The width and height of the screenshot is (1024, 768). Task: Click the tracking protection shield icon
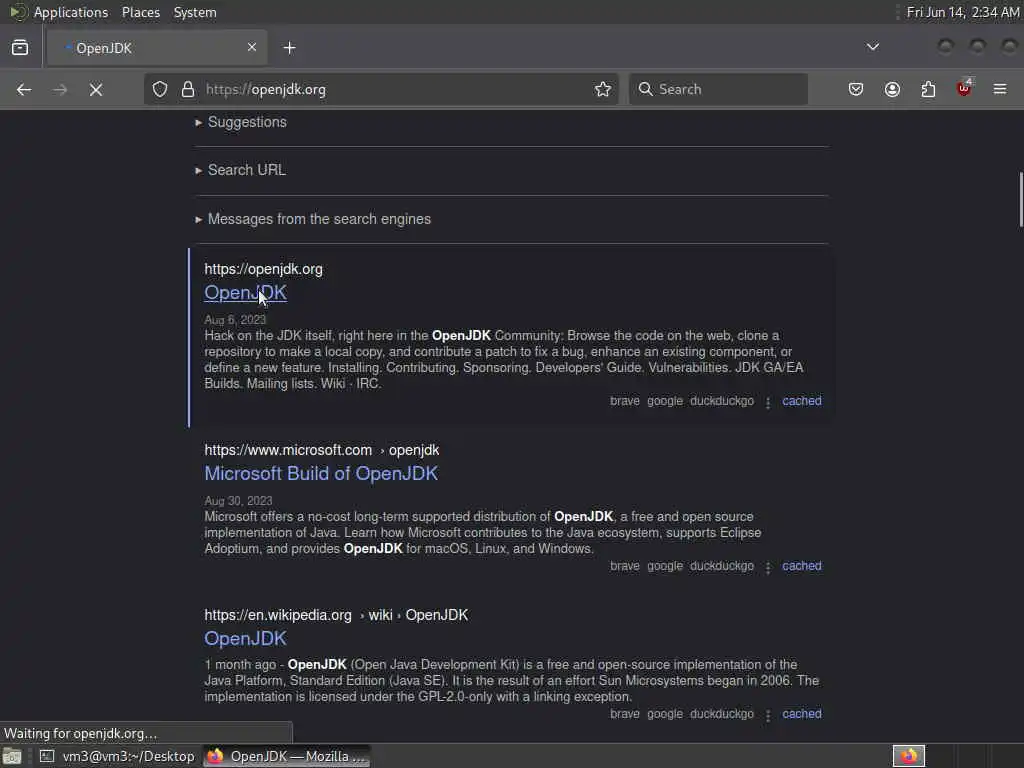click(x=160, y=89)
